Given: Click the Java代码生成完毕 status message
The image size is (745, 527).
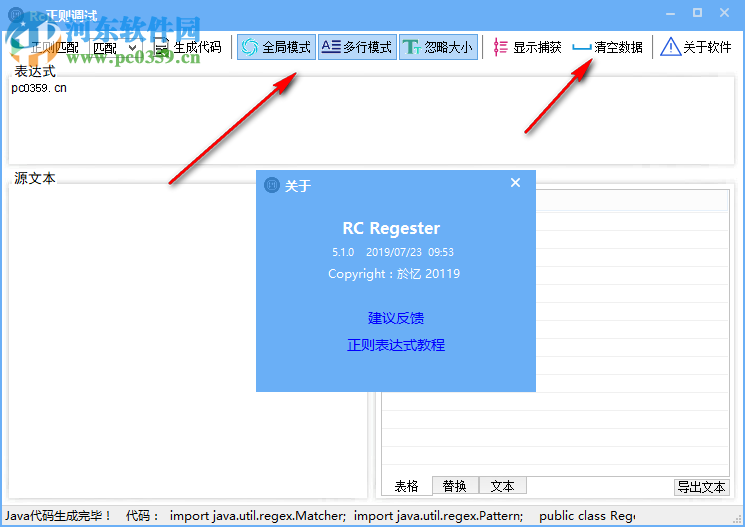Looking at the screenshot, I should [x=58, y=516].
